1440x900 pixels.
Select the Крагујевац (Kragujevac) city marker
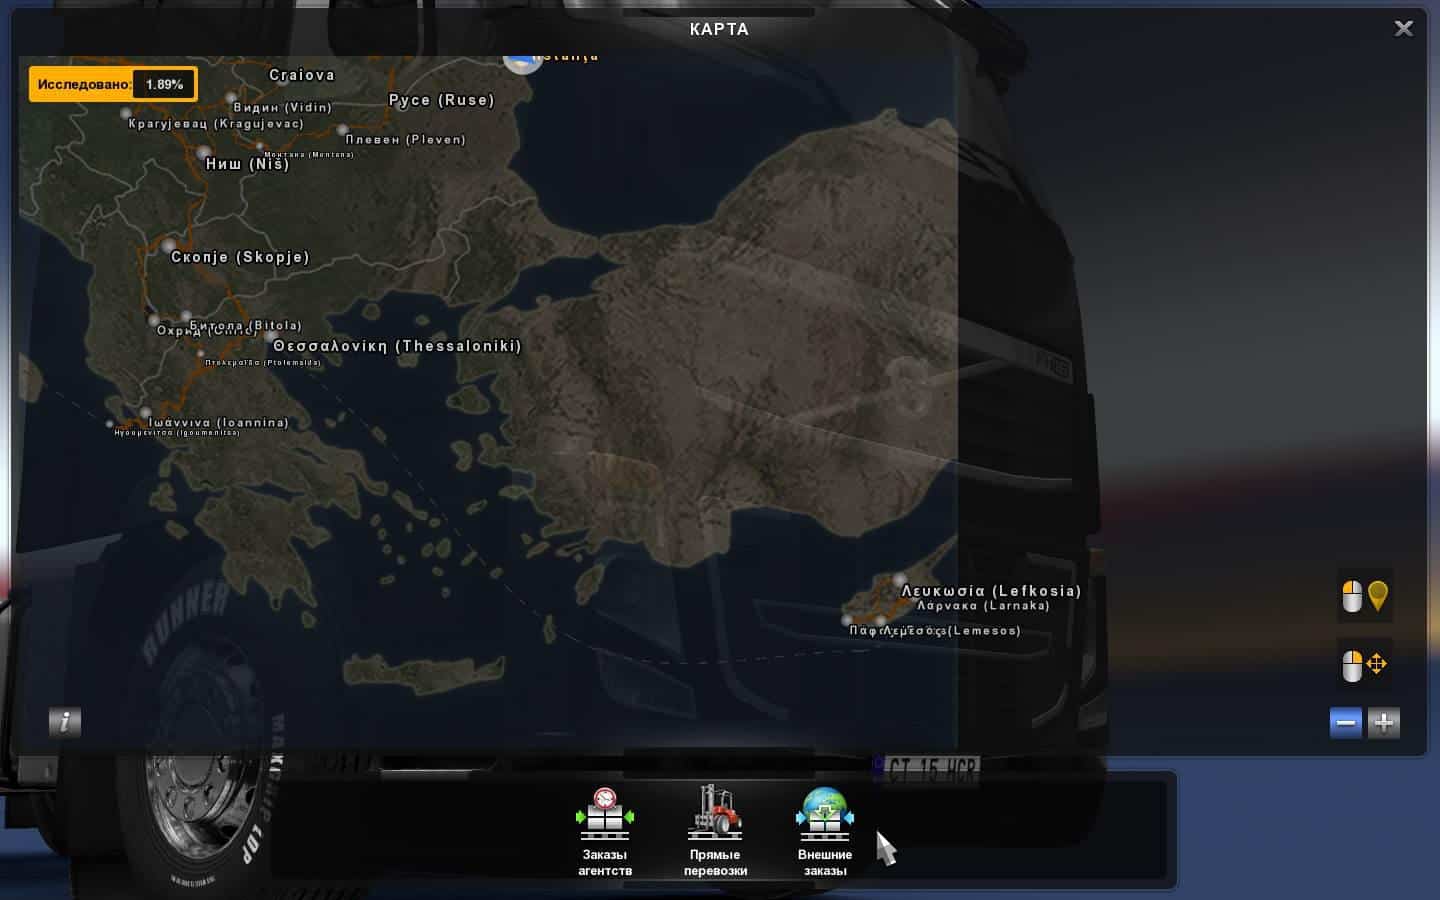(126, 114)
